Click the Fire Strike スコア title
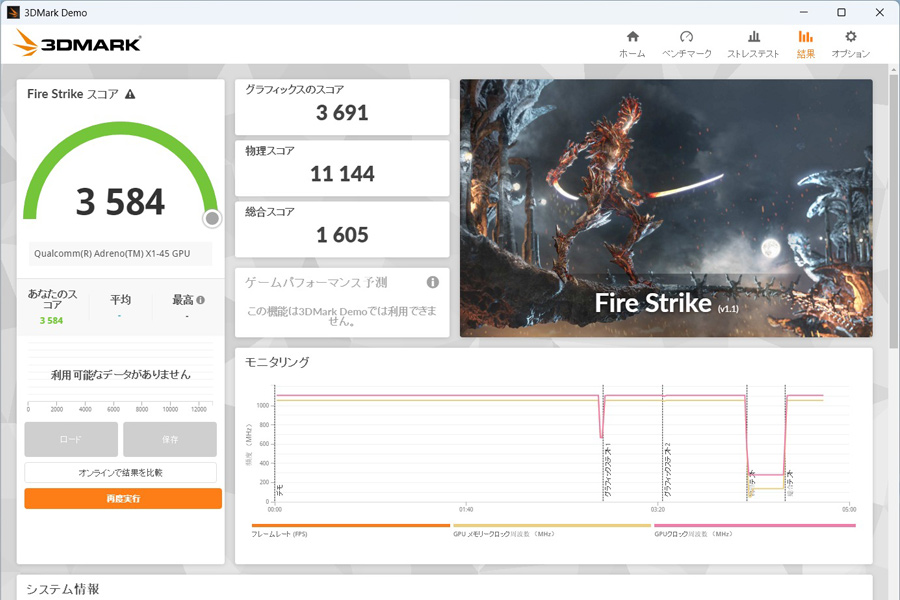The height and width of the screenshot is (600, 900). (x=73, y=94)
